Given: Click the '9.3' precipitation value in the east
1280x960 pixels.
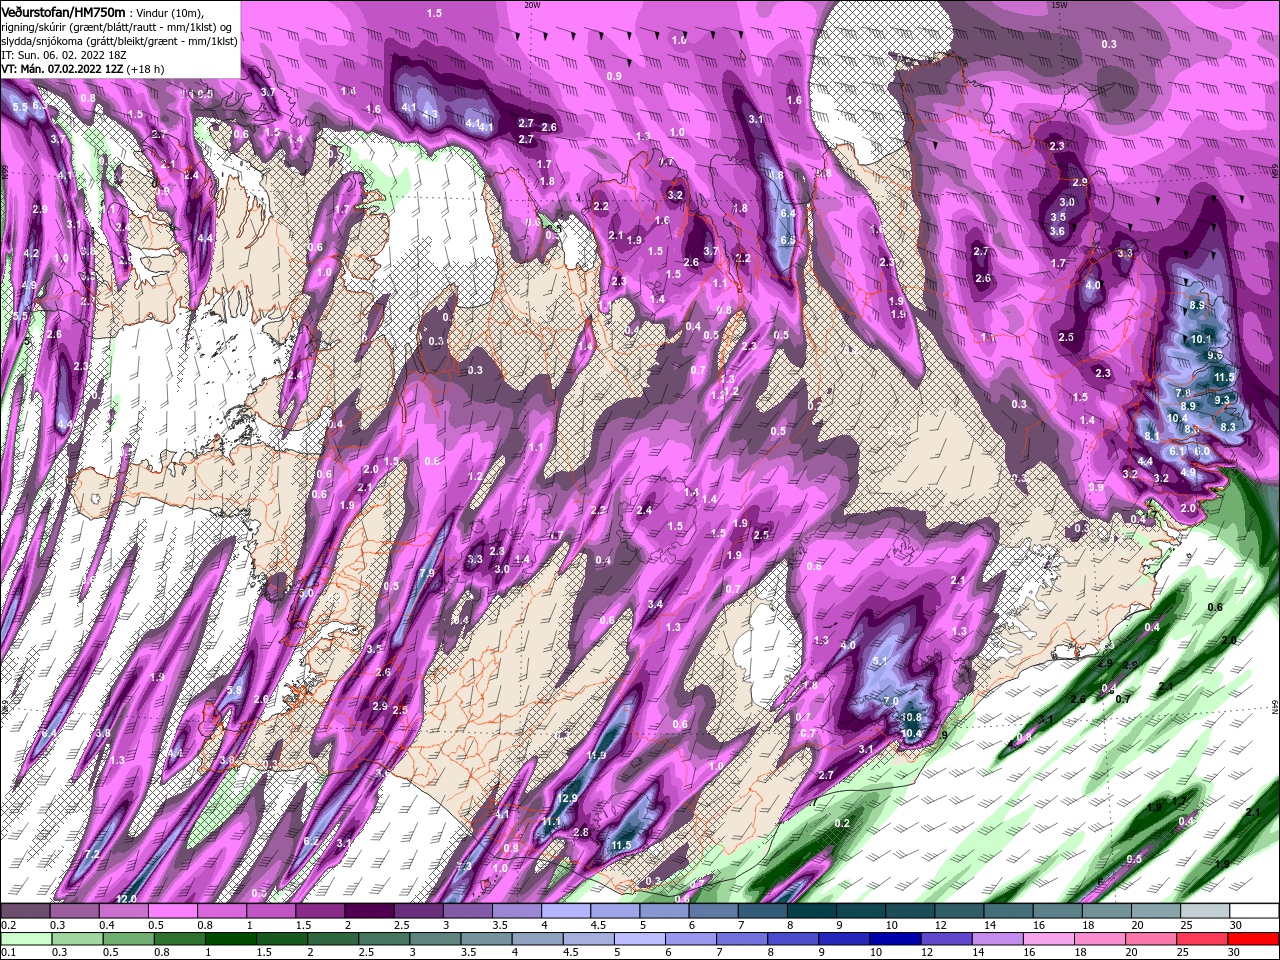Looking at the screenshot, I should tap(1221, 399).
